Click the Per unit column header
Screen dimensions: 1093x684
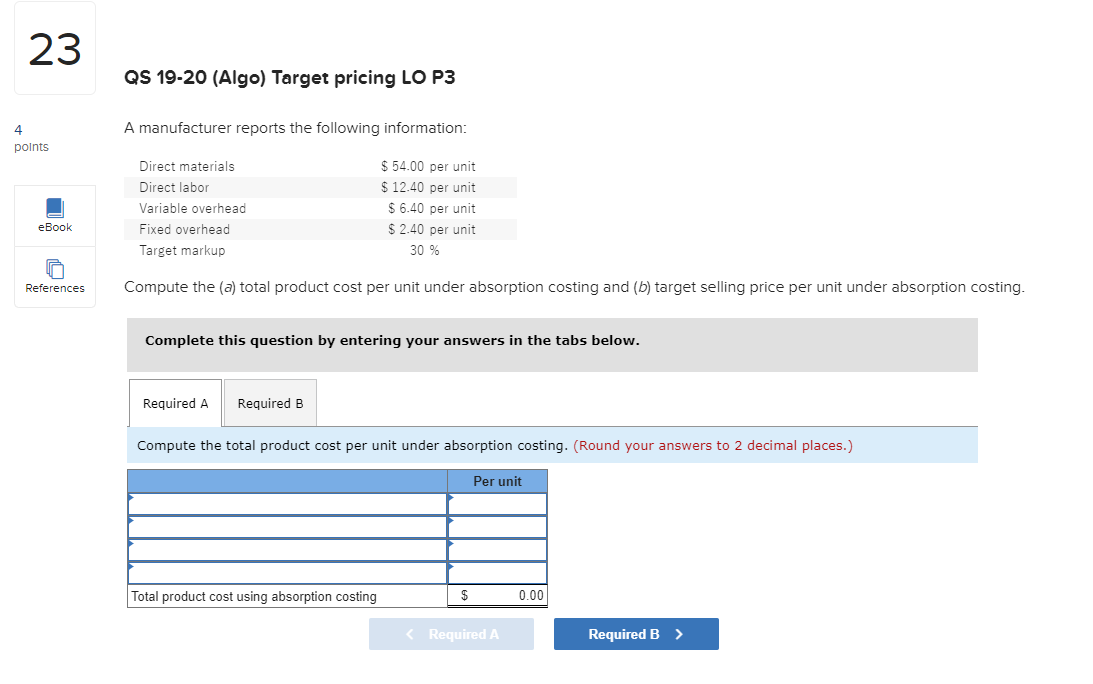point(497,481)
